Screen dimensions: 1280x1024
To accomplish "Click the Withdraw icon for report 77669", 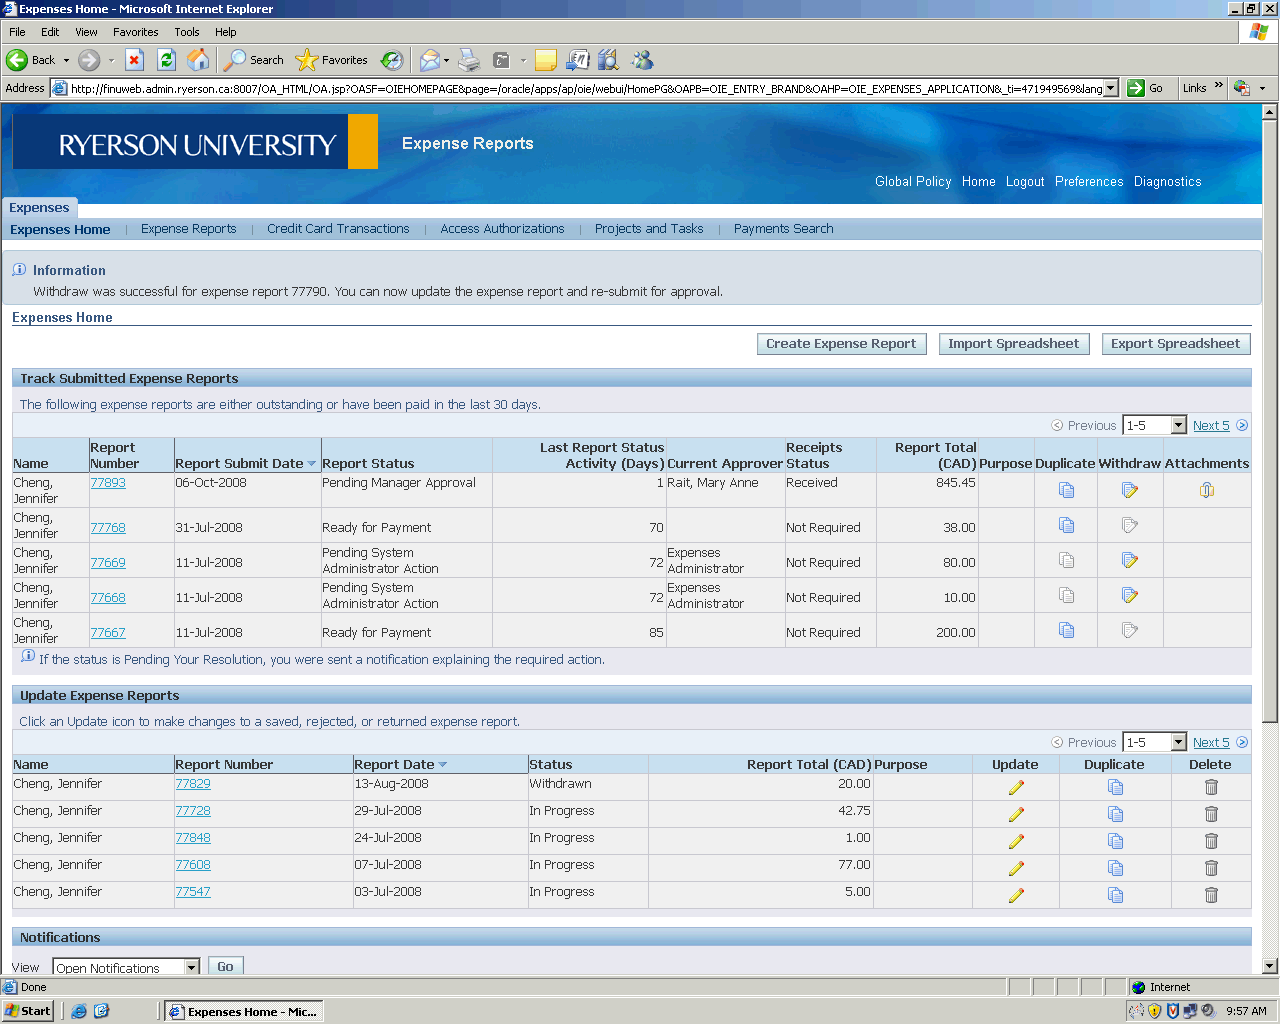I will point(1129,561).
